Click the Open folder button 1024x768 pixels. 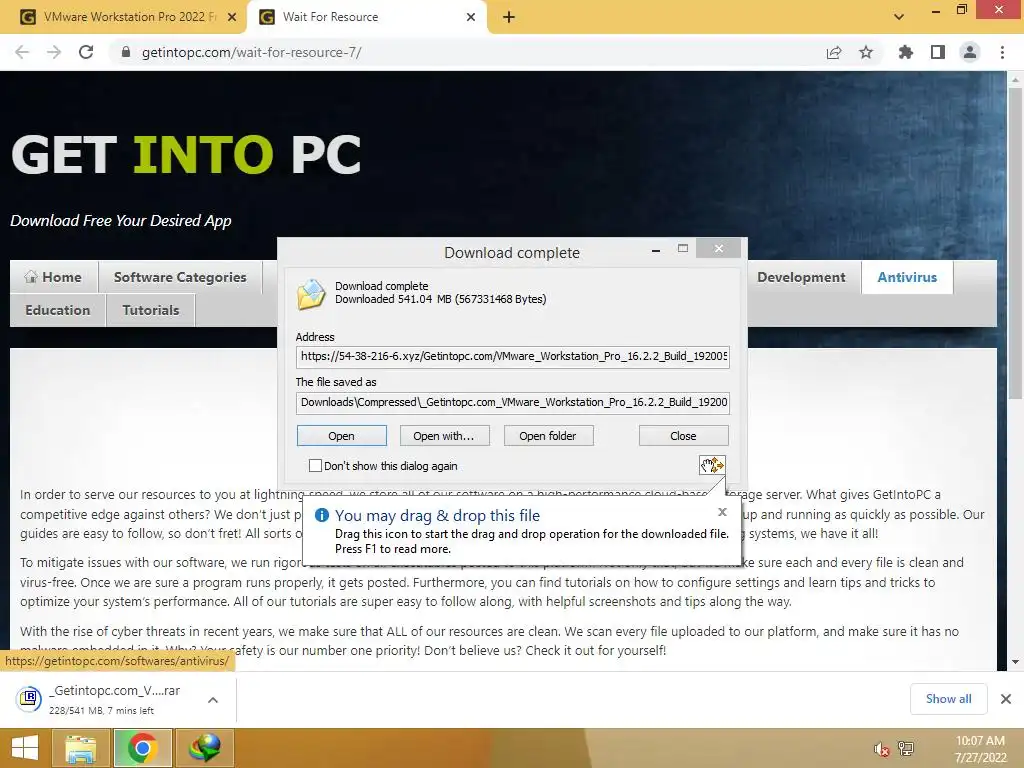pyautogui.click(x=549, y=436)
